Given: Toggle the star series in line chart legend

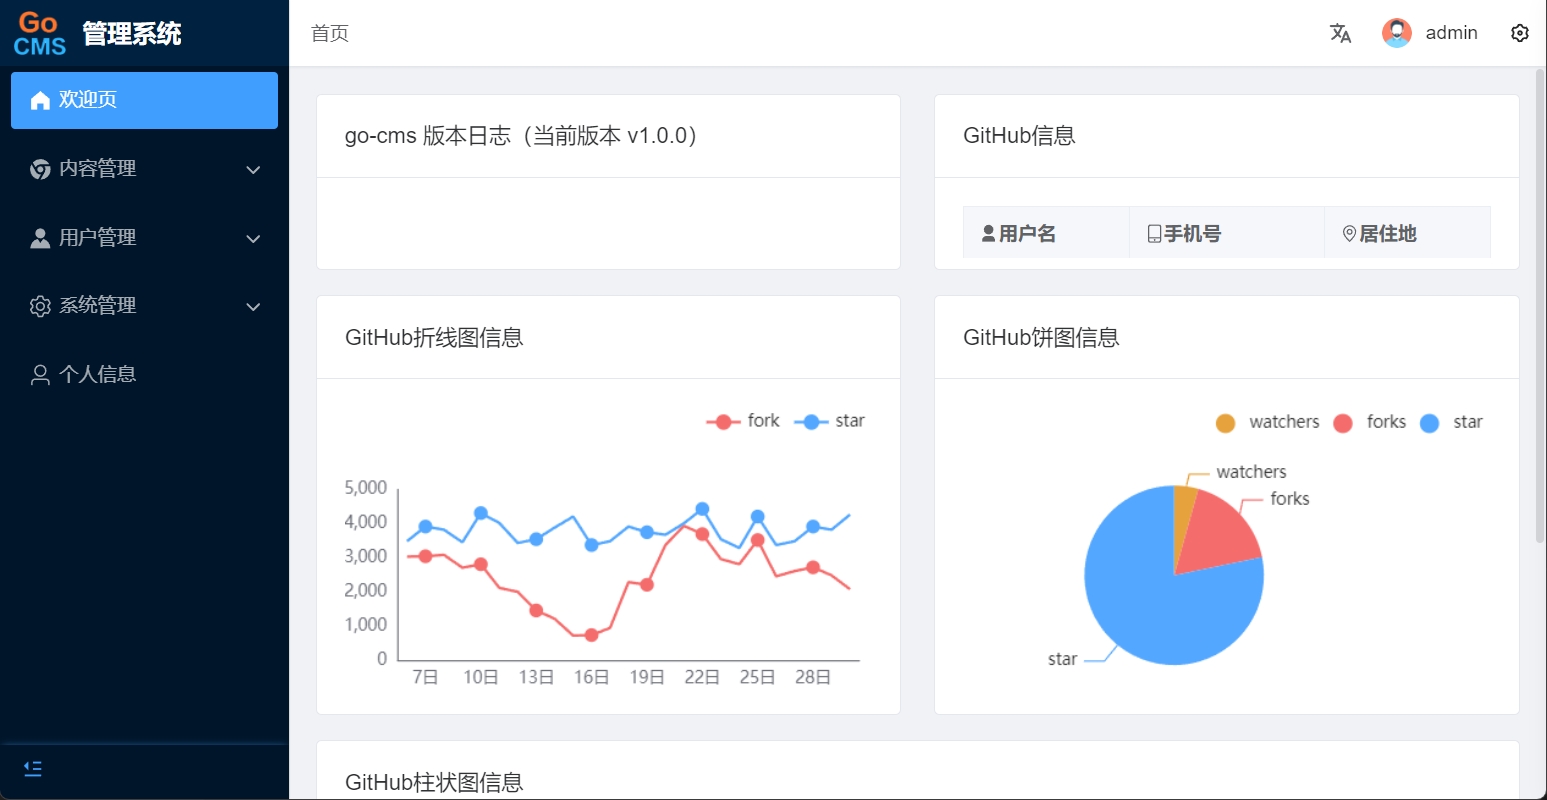Looking at the screenshot, I should click(x=830, y=421).
